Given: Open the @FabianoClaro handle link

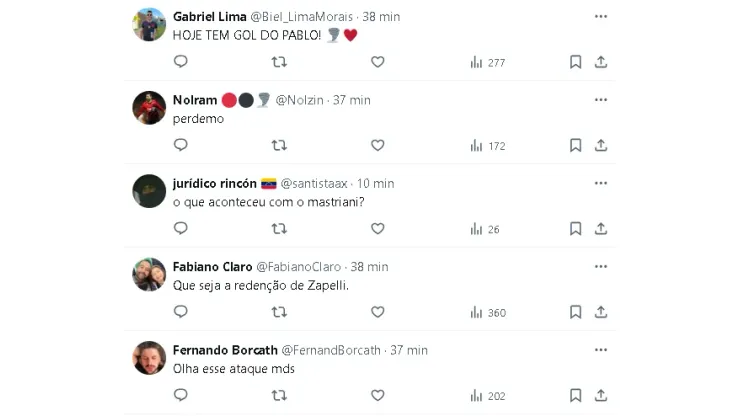Looking at the screenshot, I should click(x=299, y=267).
